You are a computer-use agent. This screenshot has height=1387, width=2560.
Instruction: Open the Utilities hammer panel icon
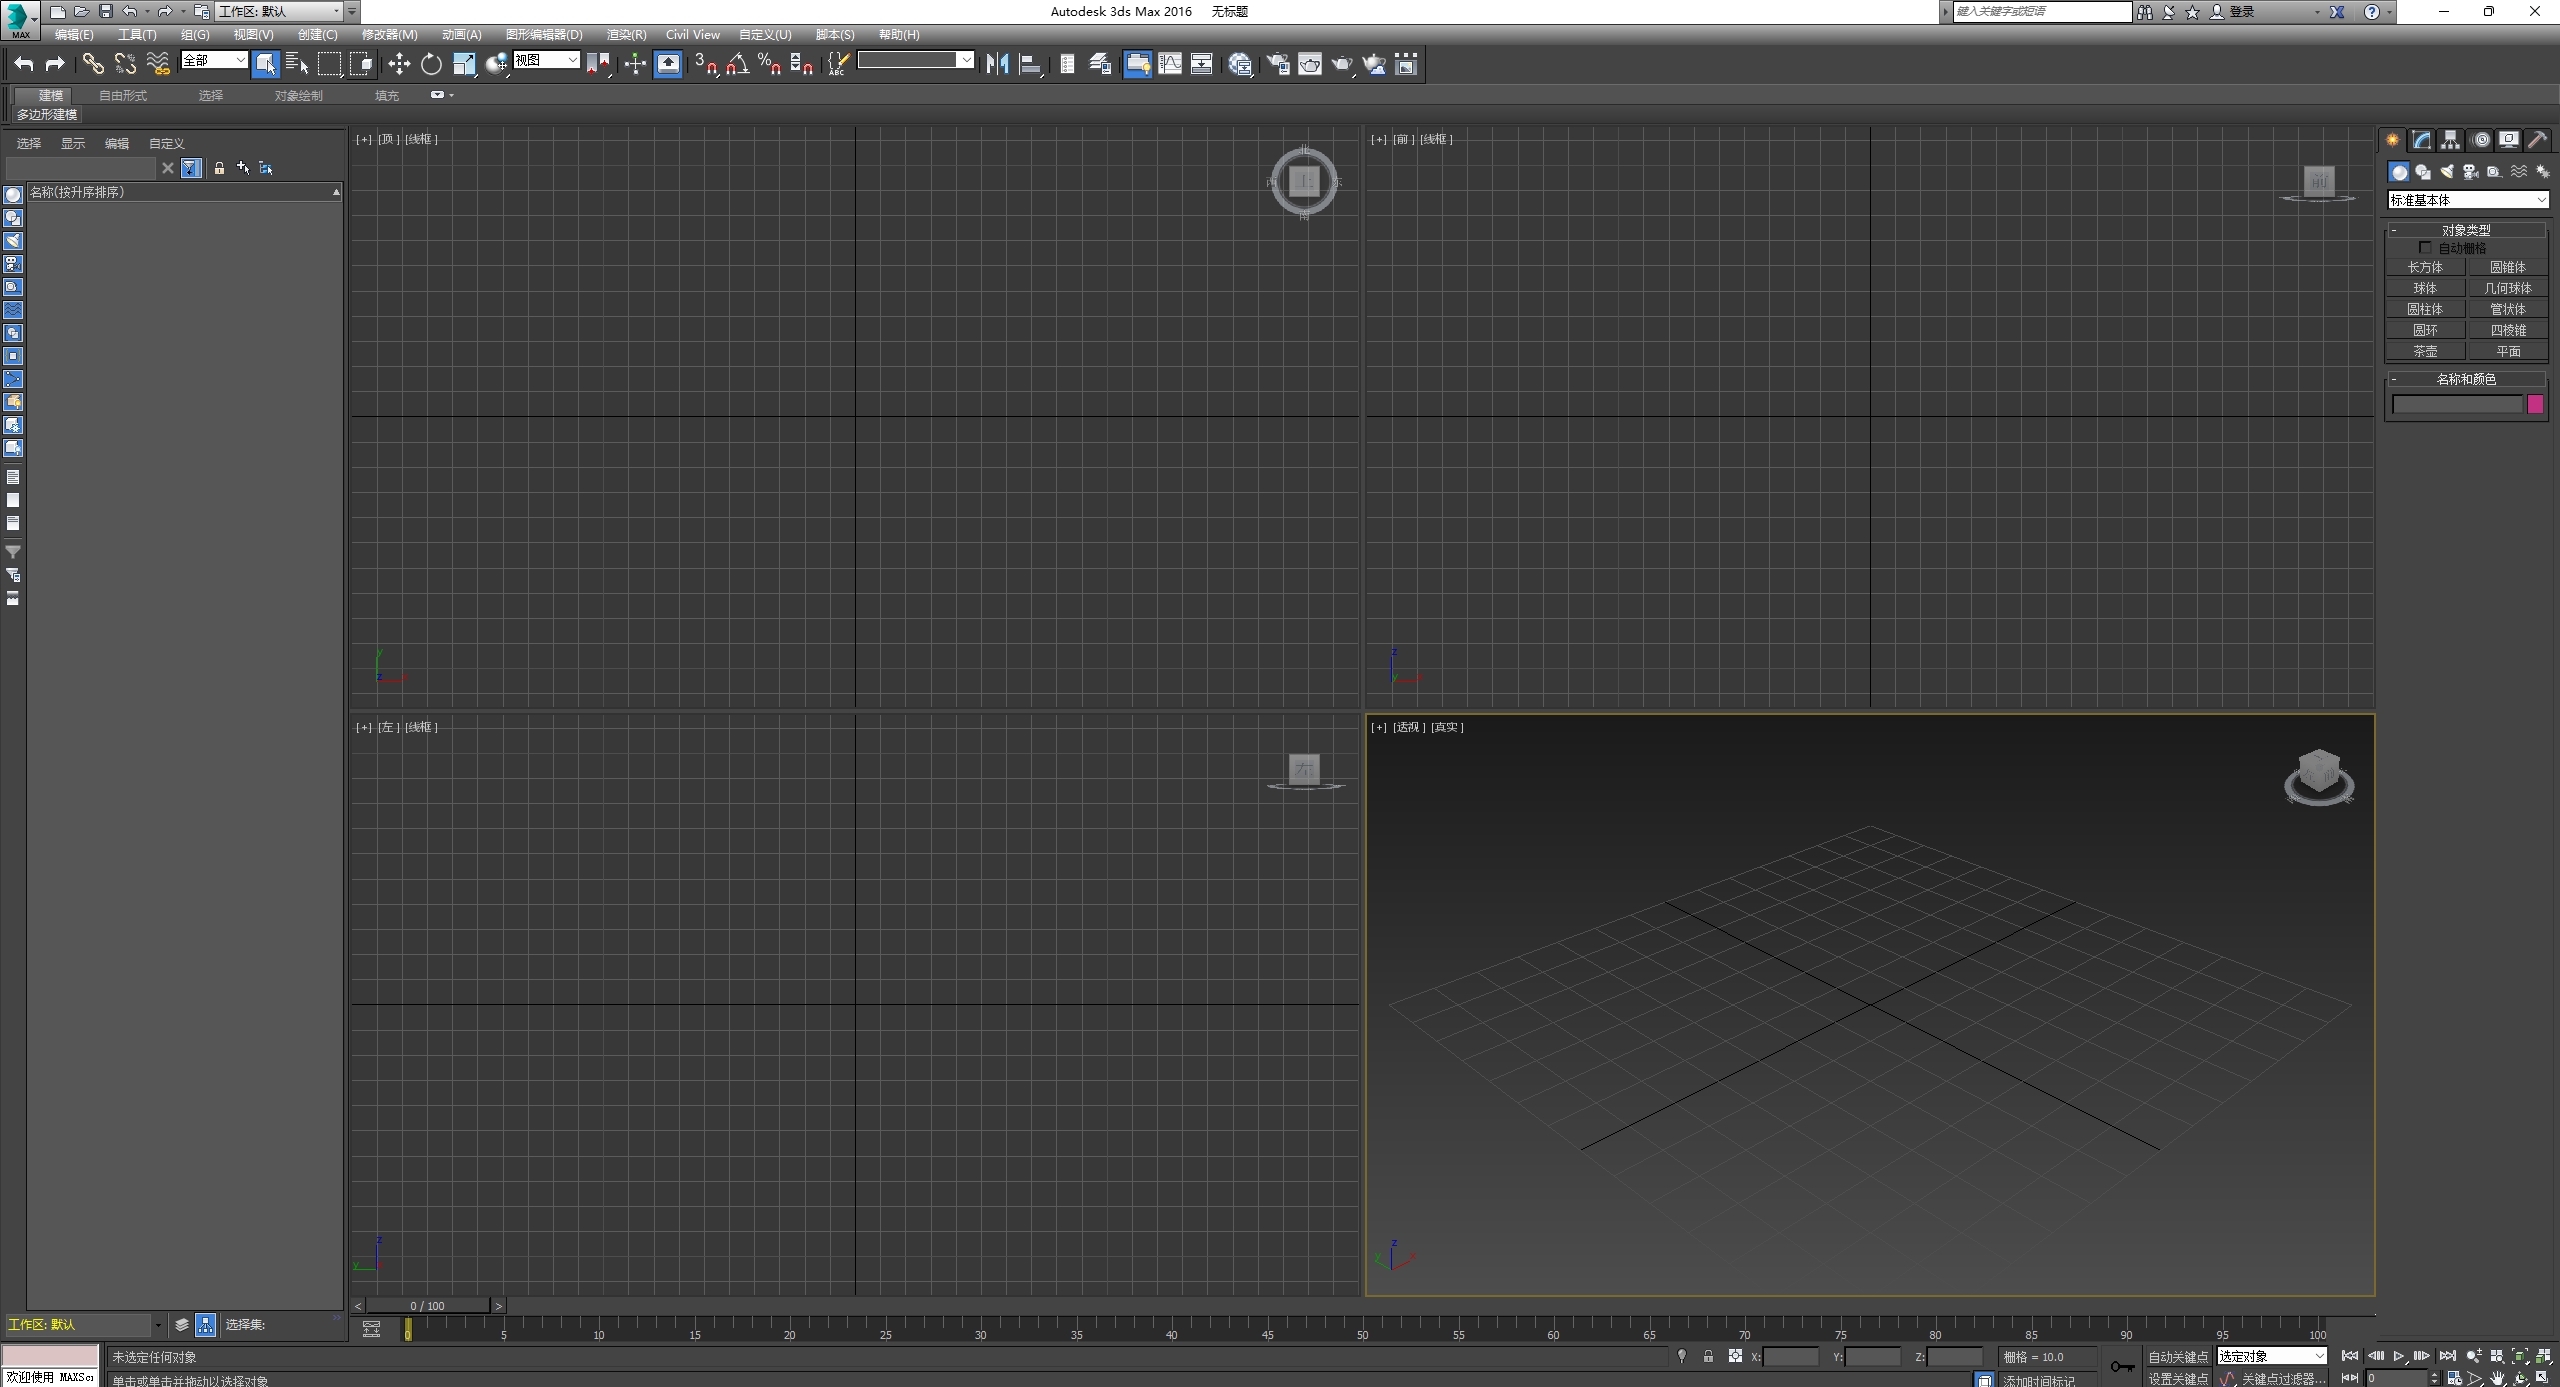(x=2537, y=140)
